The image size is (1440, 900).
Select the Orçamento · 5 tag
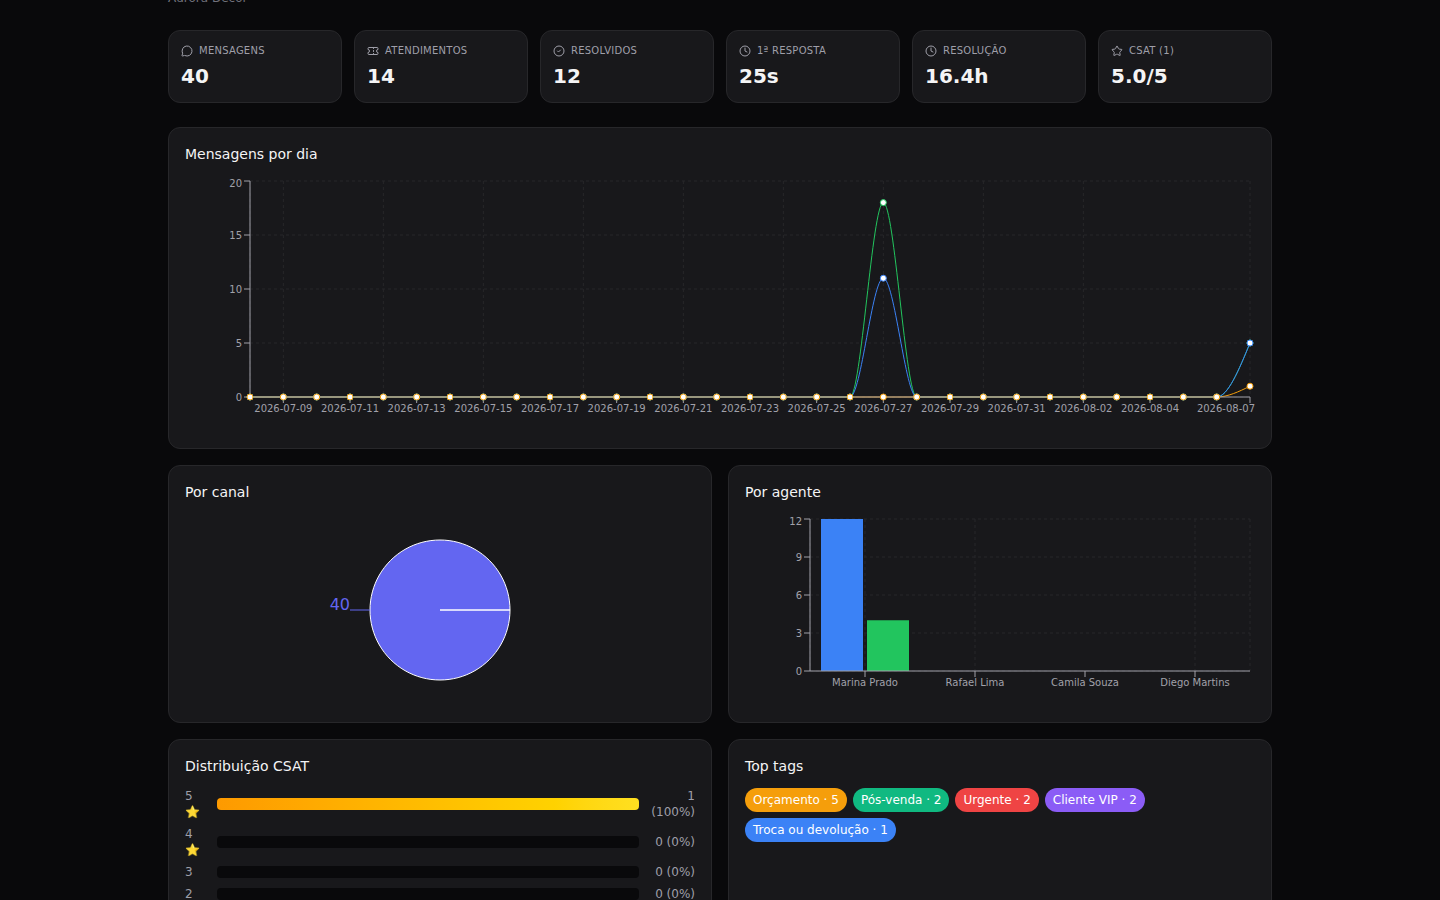pyautogui.click(x=796, y=800)
